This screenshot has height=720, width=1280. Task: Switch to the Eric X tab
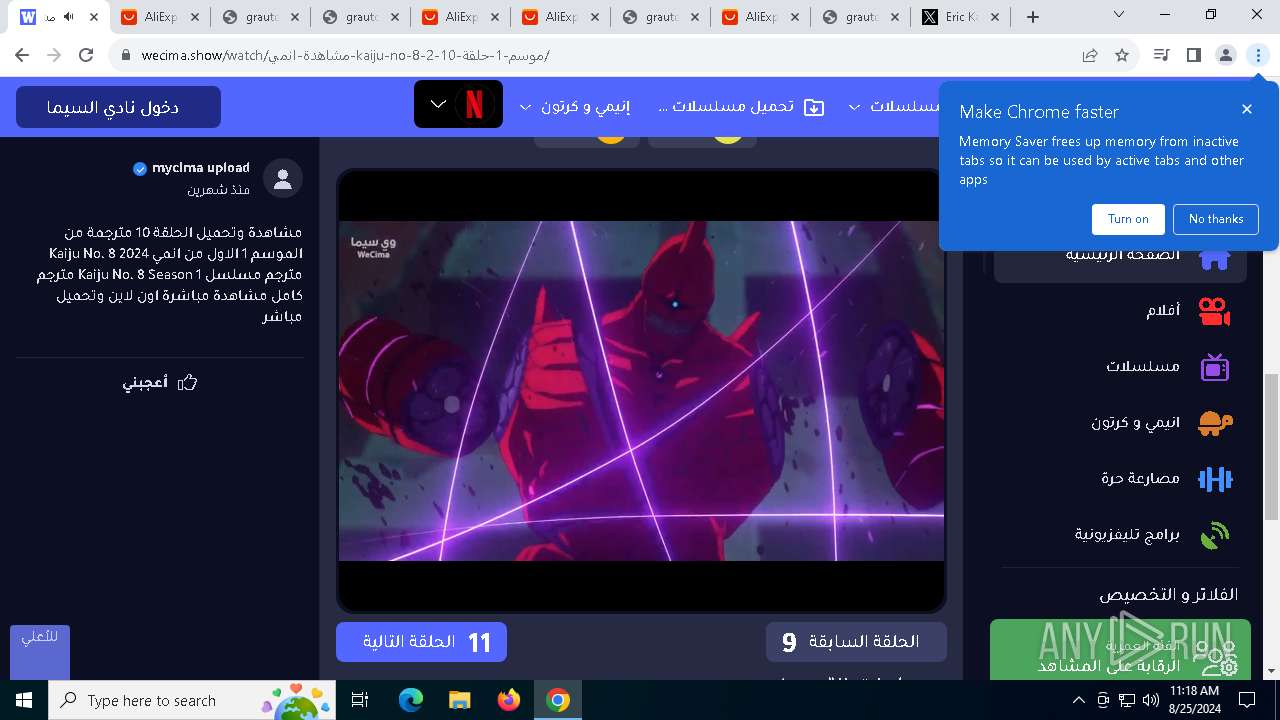pyautogui.click(x=960, y=17)
